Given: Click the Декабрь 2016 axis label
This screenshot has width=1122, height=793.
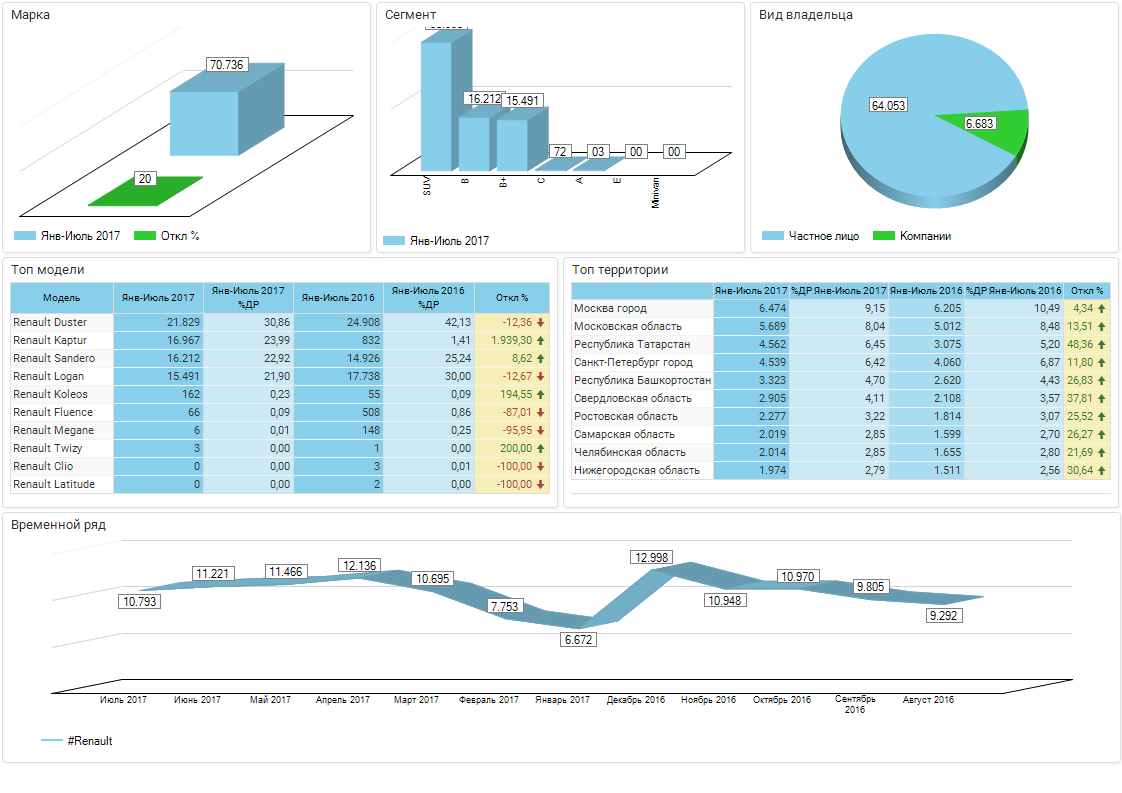Looking at the screenshot, I should 635,699.
